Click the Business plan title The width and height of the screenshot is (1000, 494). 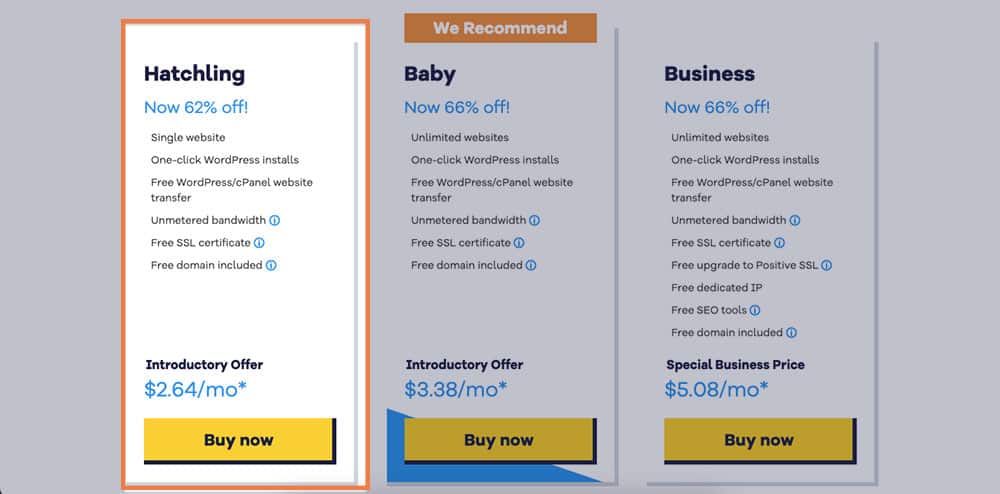(x=710, y=74)
